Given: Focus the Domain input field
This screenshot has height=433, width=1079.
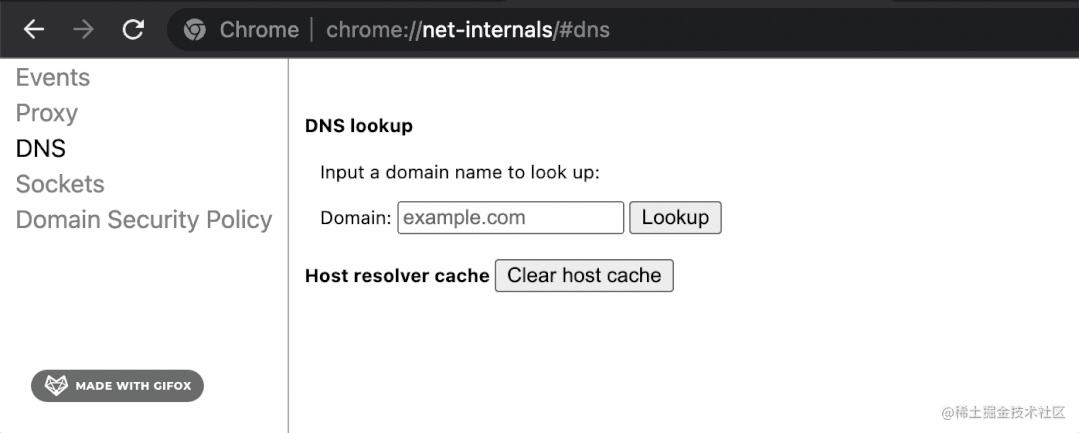Looking at the screenshot, I should point(510,217).
